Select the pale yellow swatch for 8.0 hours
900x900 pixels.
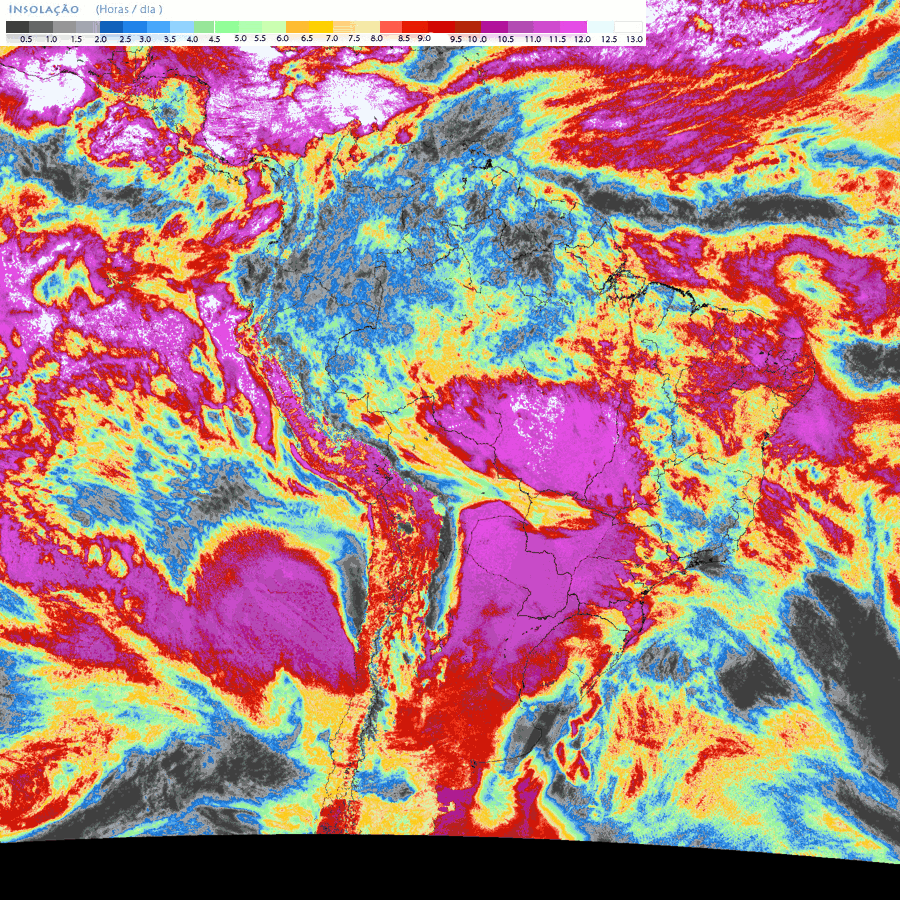368,27
